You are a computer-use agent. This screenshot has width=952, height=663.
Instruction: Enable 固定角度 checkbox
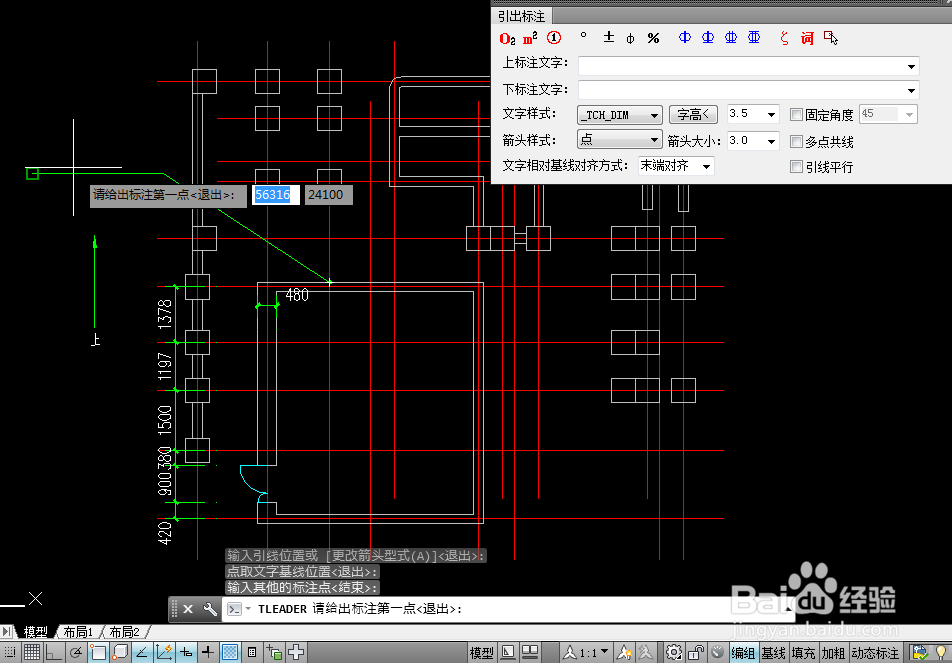pyautogui.click(x=797, y=114)
